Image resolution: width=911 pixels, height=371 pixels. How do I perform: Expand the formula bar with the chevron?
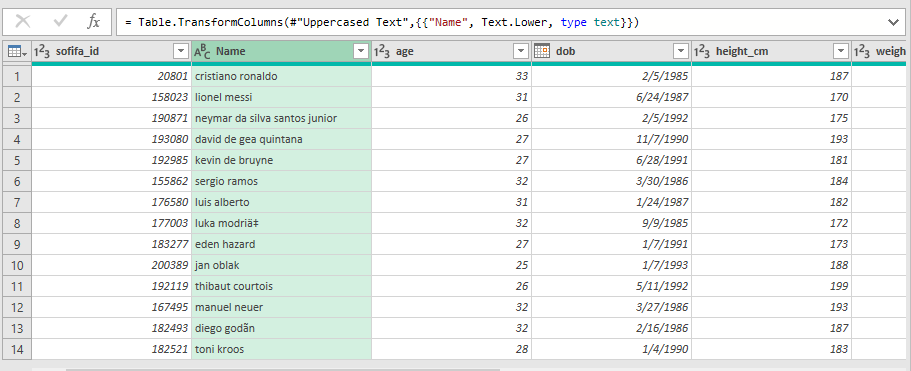pos(893,23)
